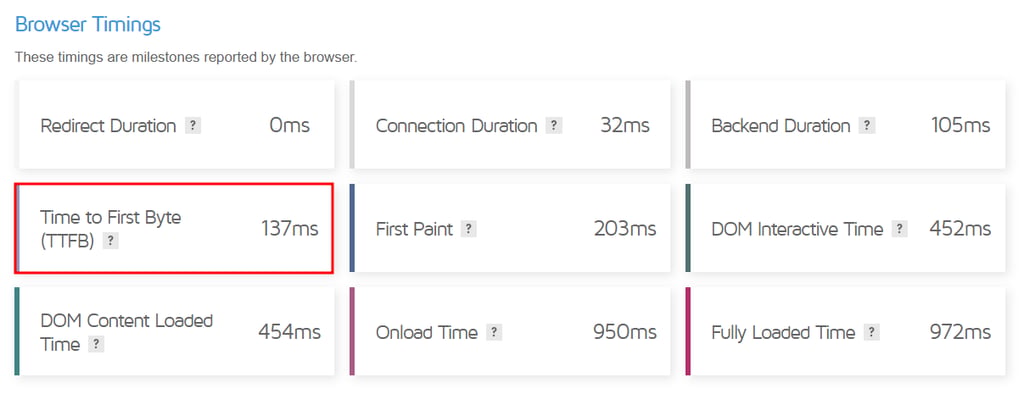The width and height of the screenshot is (1024, 394).
Task: Open DOM Content Loaded Time help icon
Action: (x=96, y=344)
